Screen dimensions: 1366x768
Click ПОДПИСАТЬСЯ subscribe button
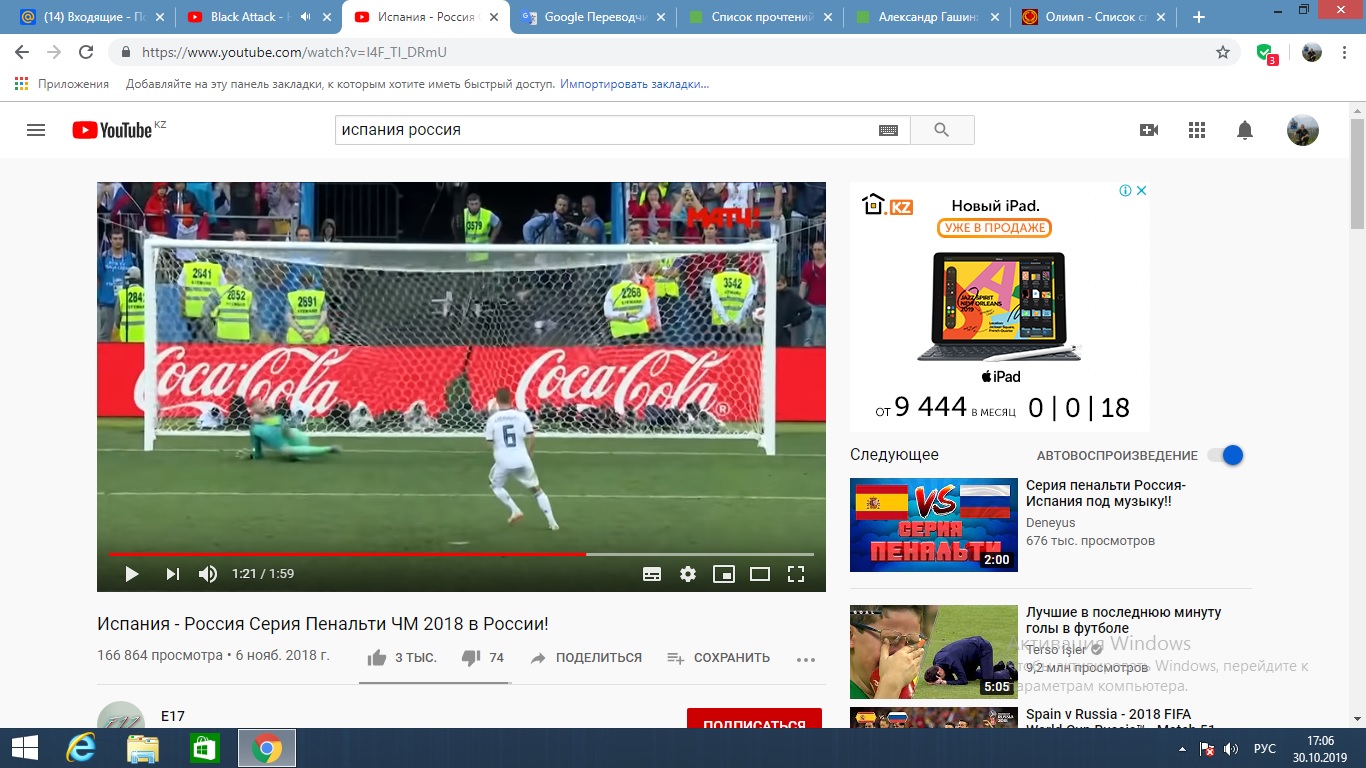[x=754, y=719]
